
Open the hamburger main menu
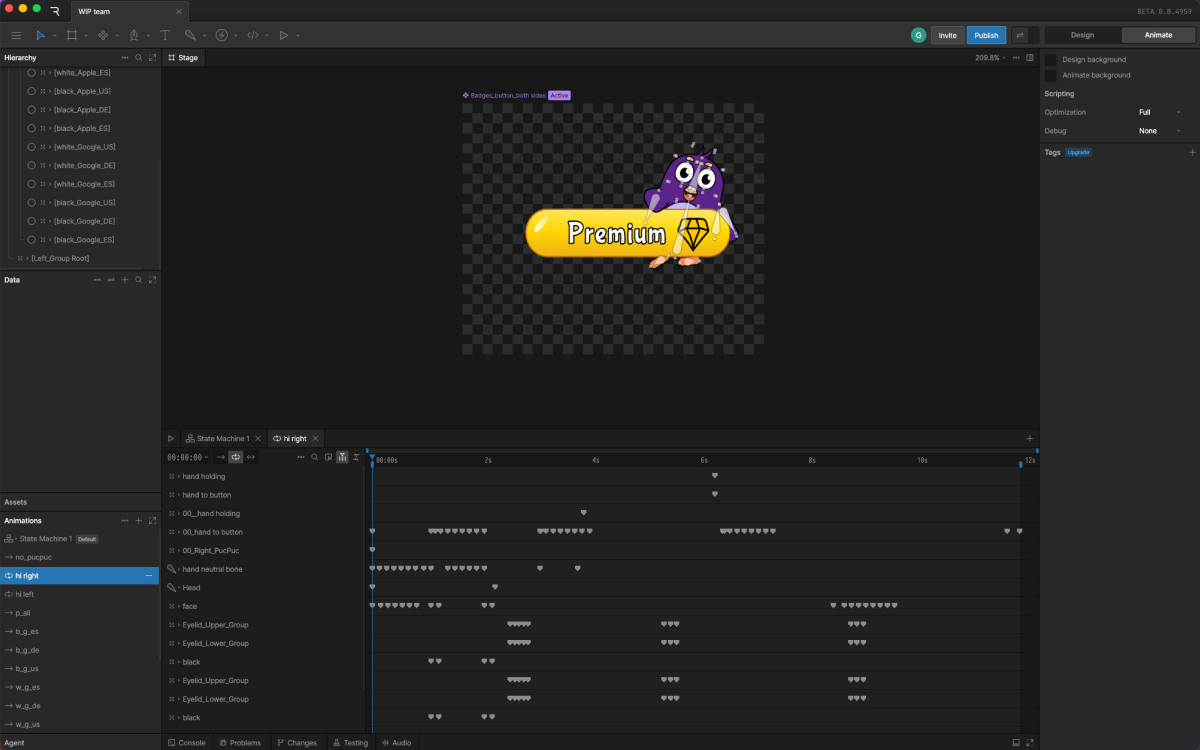click(16, 35)
